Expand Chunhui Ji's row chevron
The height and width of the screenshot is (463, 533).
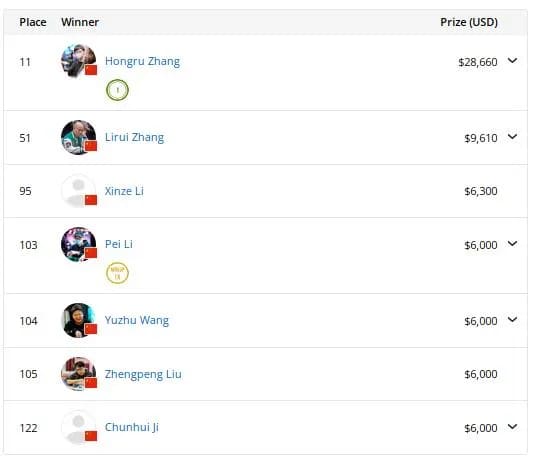(512, 427)
